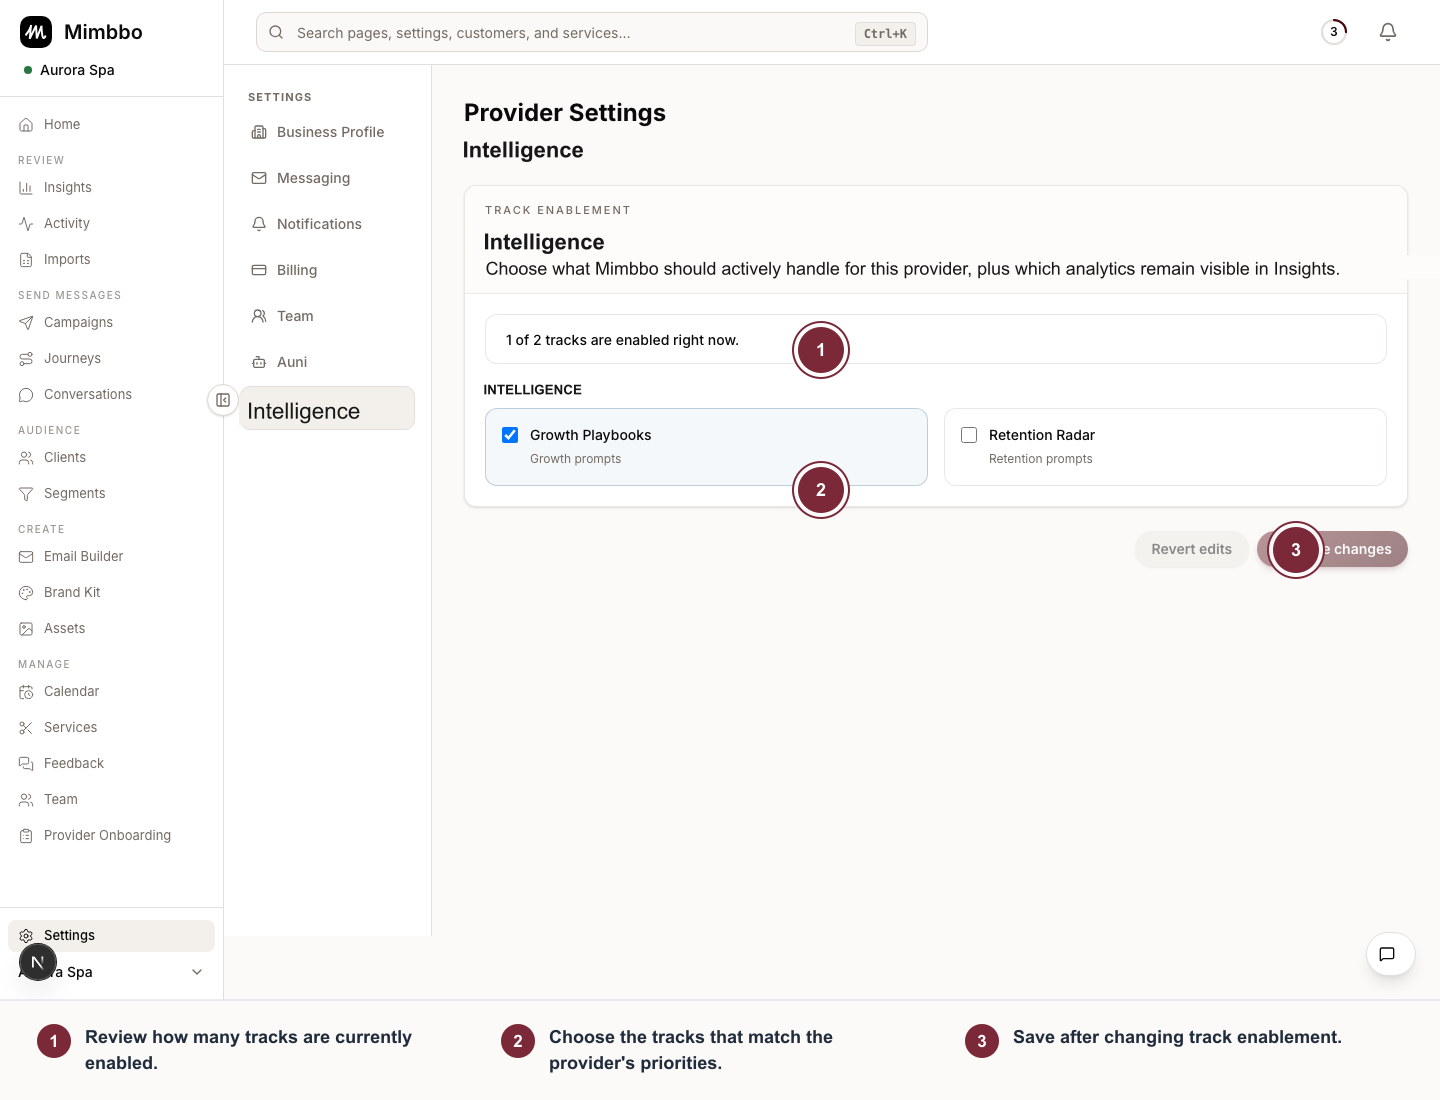The image size is (1440, 1100).
Task: Click the 'Retention prompts' subtitle
Action: tap(1040, 459)
